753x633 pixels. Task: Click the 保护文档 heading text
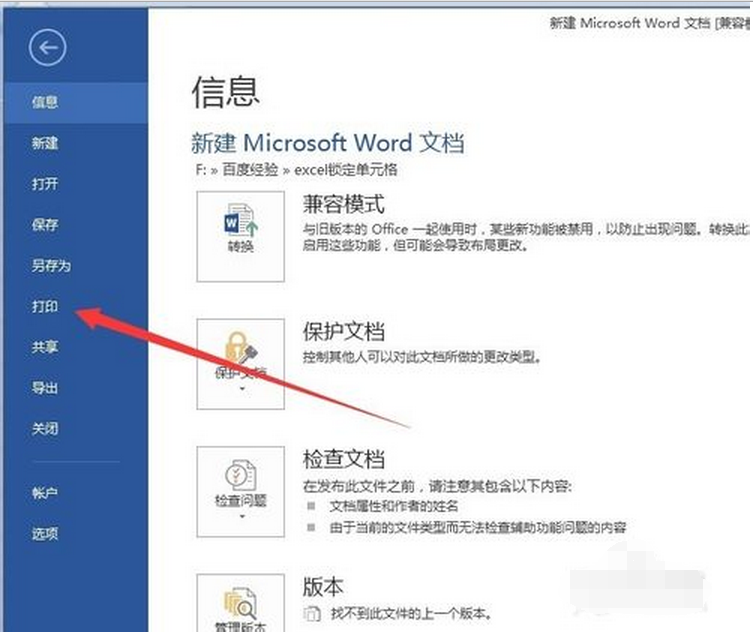point(343,331)
